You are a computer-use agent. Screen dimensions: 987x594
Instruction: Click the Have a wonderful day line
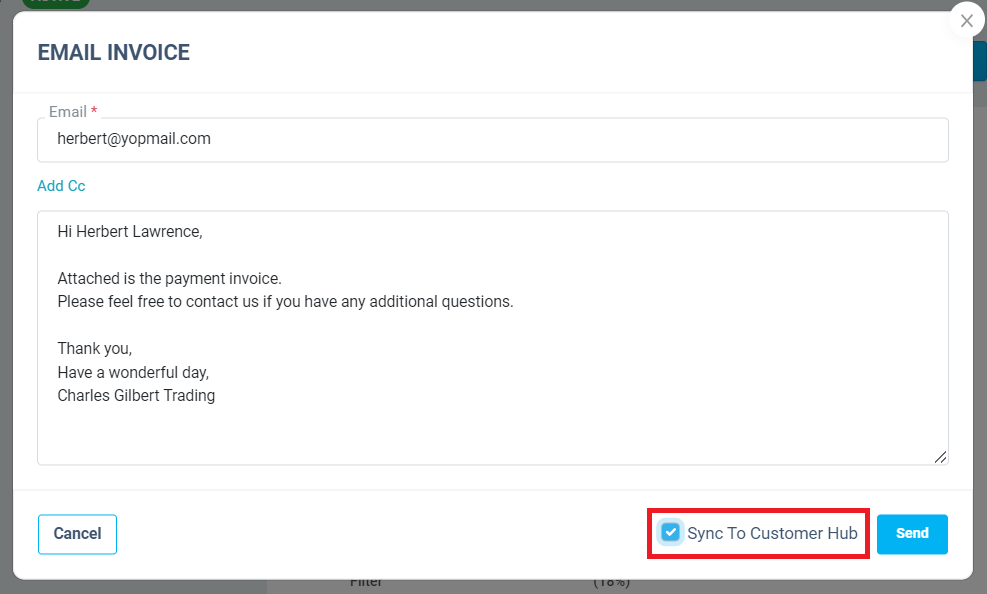point(133,372)
